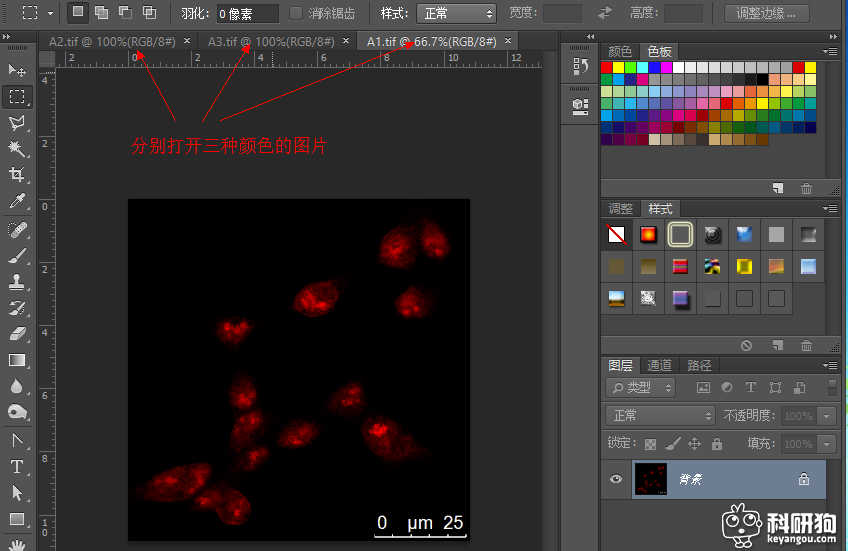Toggle the lock transparent pixels icon
Image resolution: width=848 pixels, height=551 pixels.
[651, 443]
